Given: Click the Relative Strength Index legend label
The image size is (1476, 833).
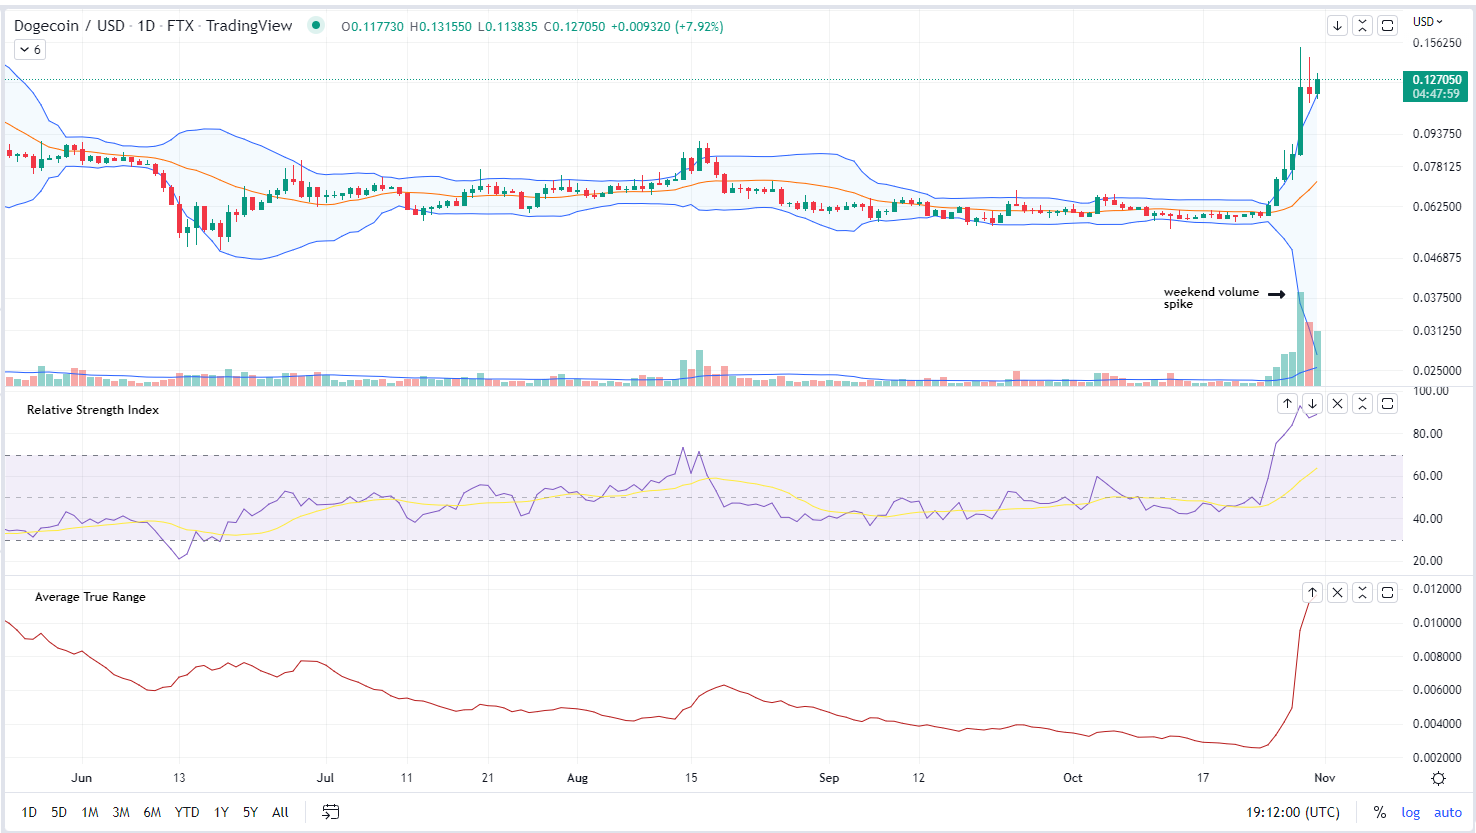Looking at the screenshot, I should [x=93, y=410].
